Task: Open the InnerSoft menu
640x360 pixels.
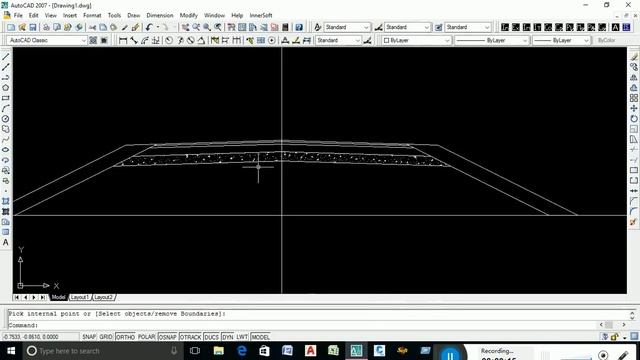Action: [x=261, y=15]
